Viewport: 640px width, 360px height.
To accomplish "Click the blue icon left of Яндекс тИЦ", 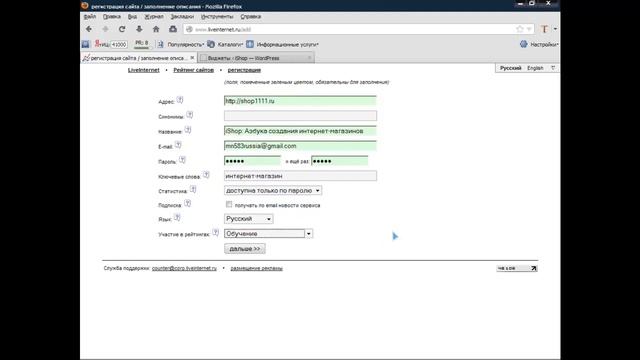I will (85, 44).
